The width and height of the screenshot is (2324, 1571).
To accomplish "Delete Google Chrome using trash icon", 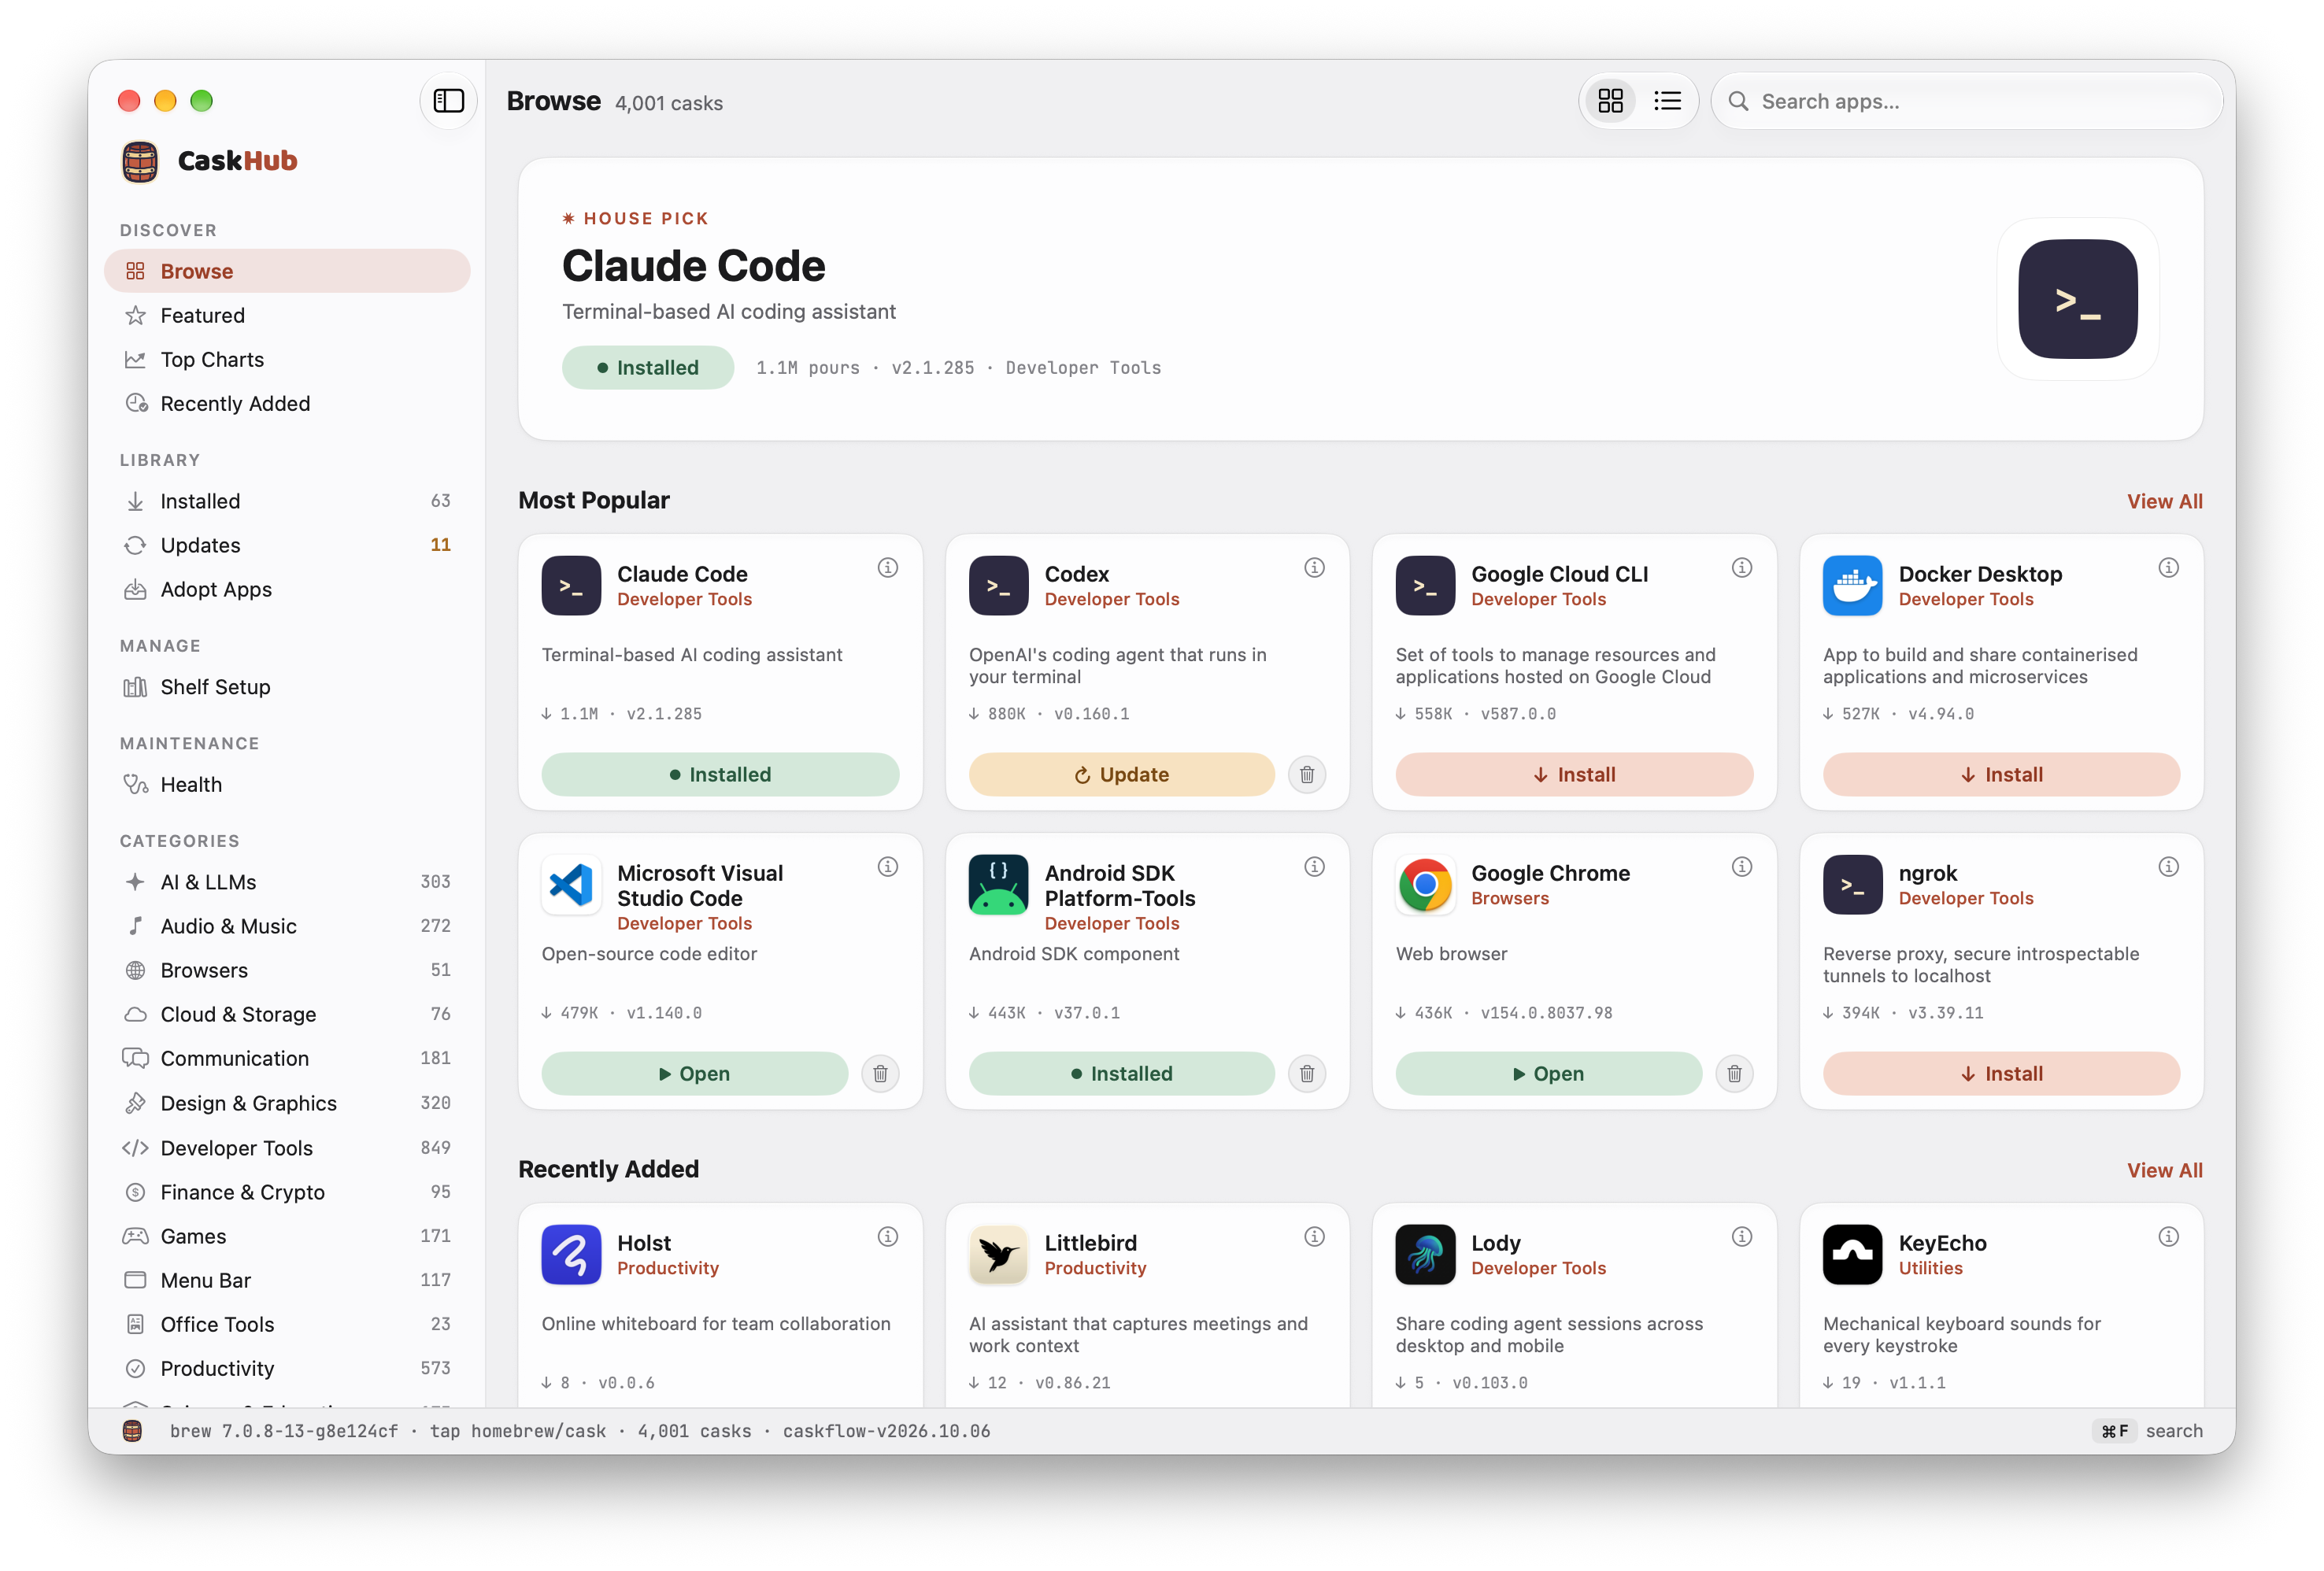I will click(1733, 1074).
